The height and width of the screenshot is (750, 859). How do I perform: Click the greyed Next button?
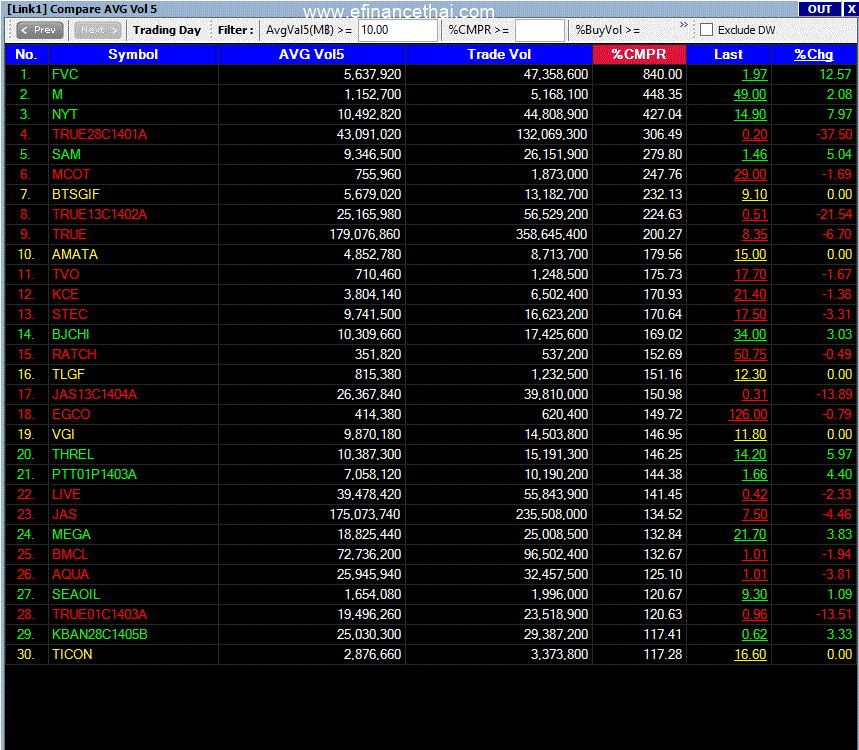click(97, 30)
